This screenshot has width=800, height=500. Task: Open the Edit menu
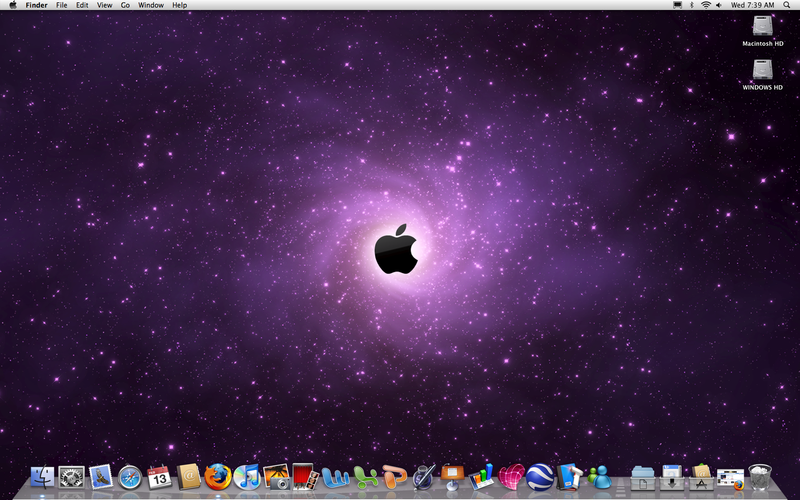(82, 5)
